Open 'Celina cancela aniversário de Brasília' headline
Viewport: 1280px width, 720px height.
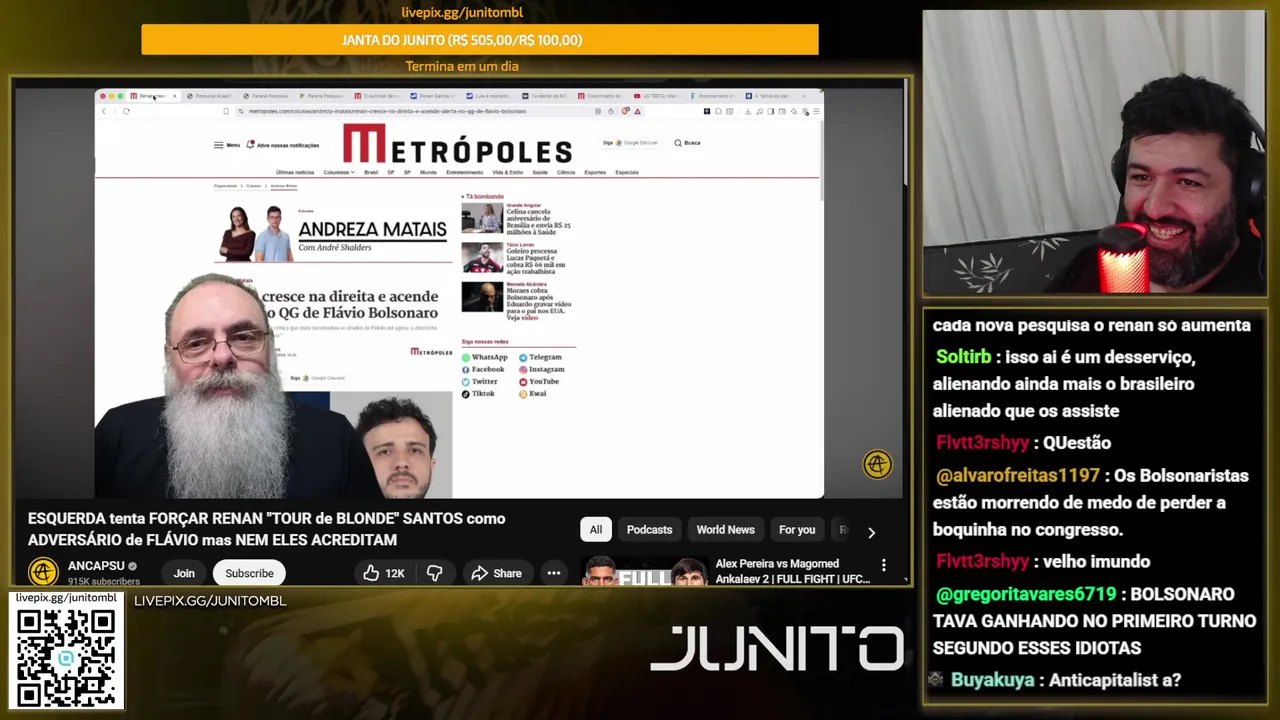[x=538, y=222]
